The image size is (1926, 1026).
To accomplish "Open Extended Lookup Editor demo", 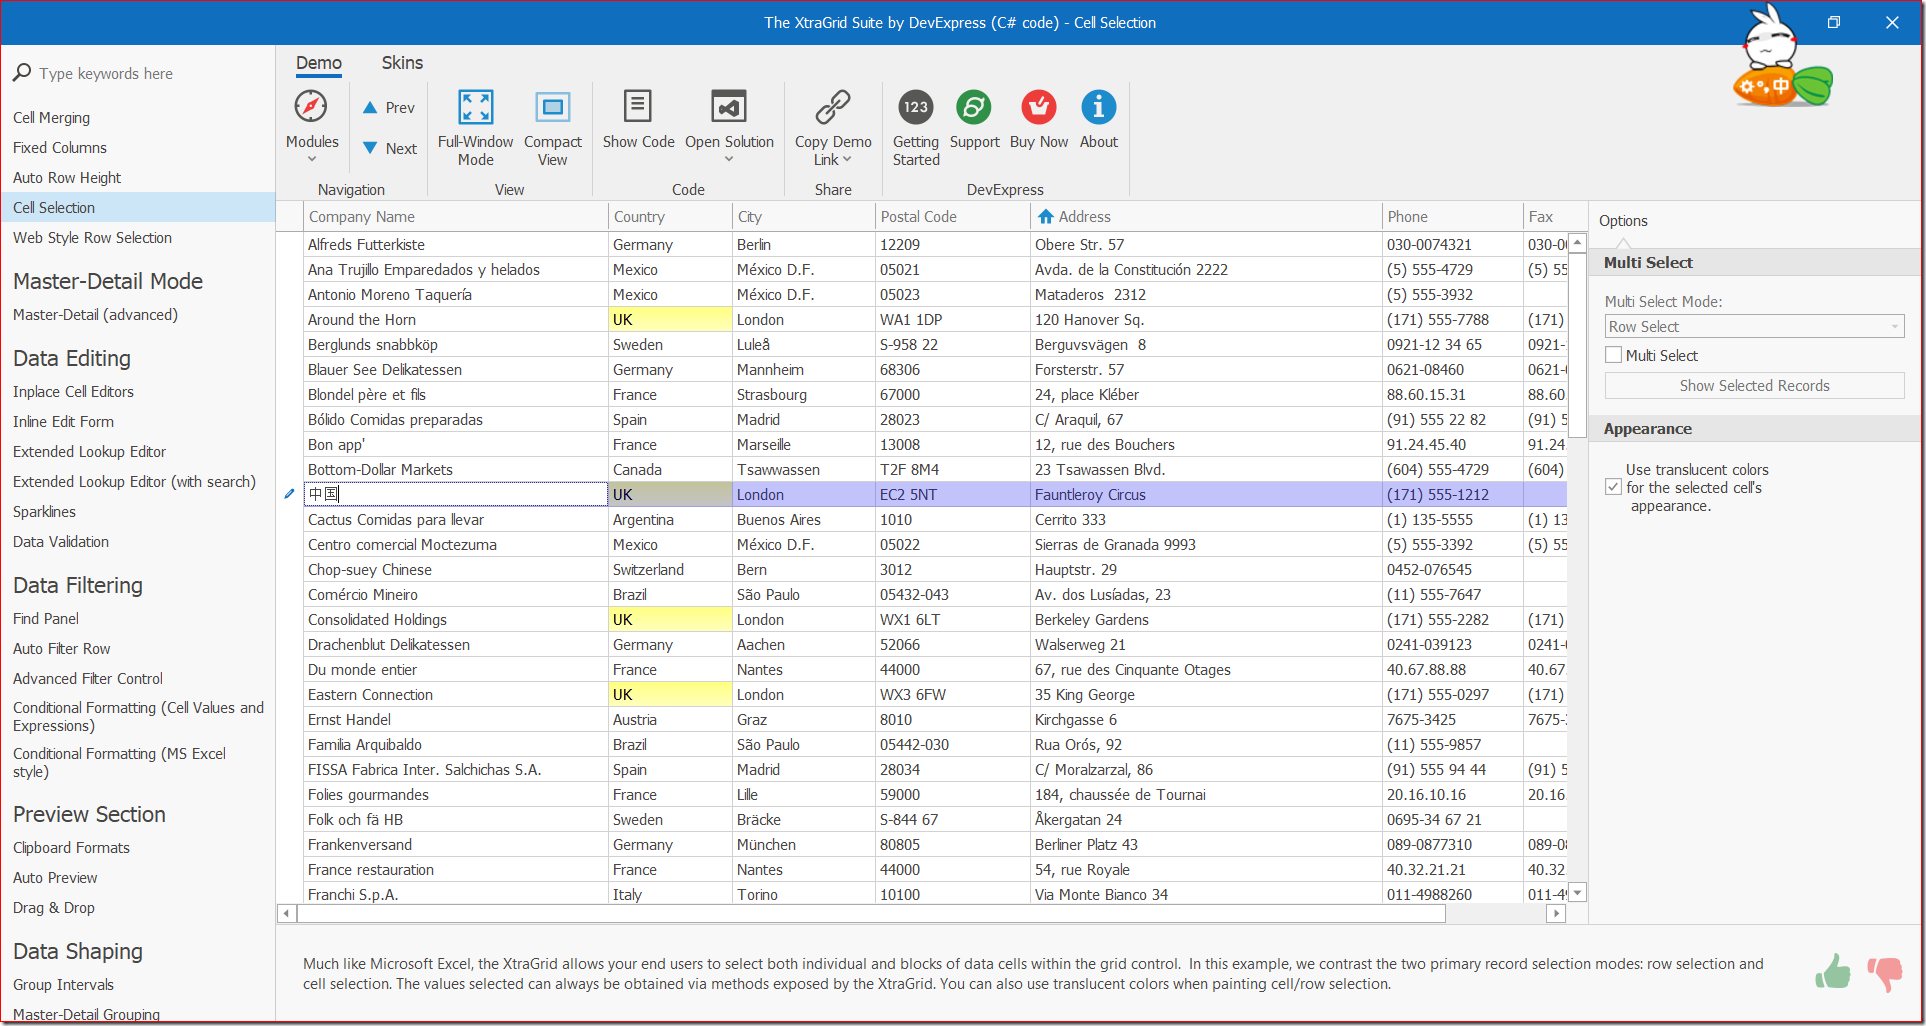I will [89, 452].
